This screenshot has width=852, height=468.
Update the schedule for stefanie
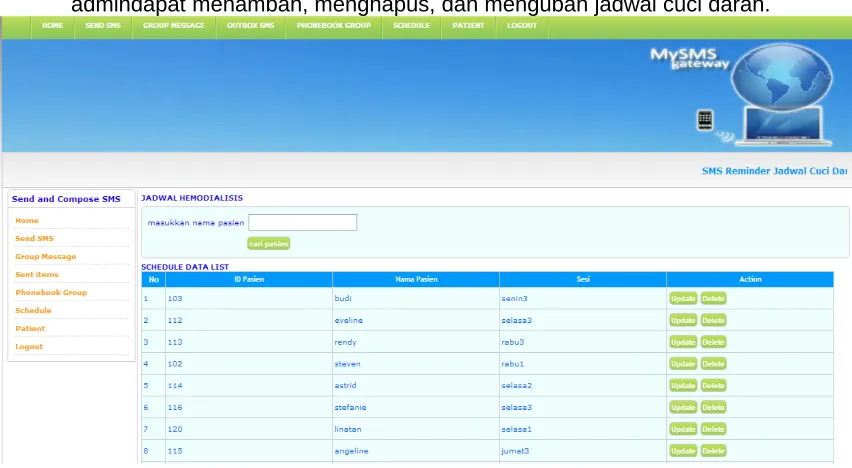click(683, 407)
